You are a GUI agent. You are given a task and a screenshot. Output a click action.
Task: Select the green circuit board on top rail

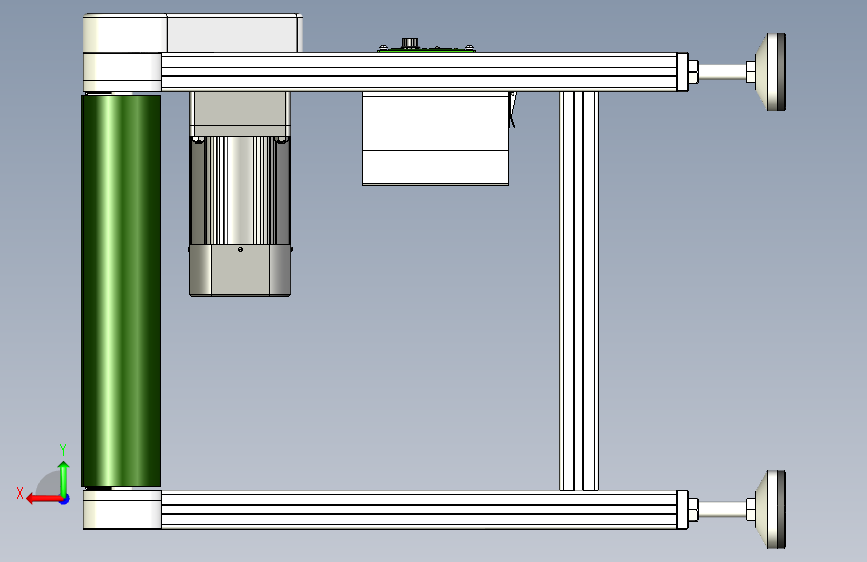click(x=426, y=50)
